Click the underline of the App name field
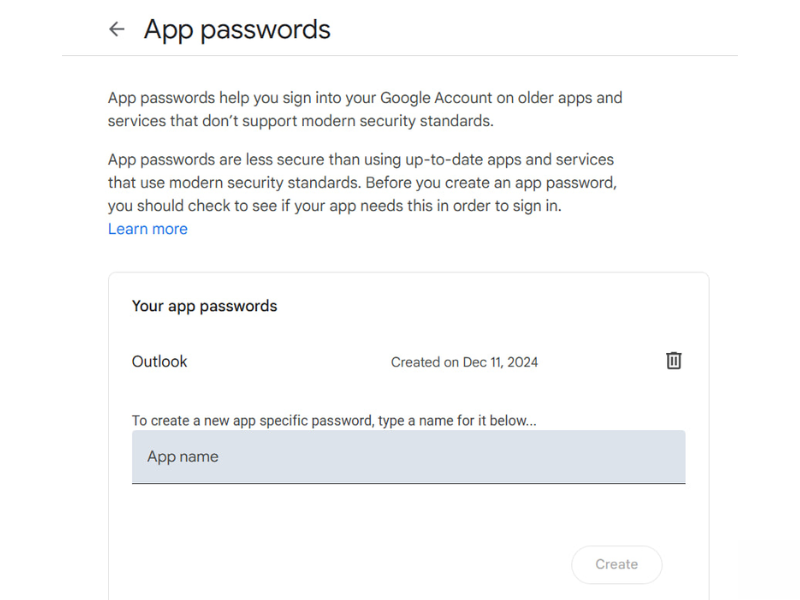 click(x=408, y=483)
